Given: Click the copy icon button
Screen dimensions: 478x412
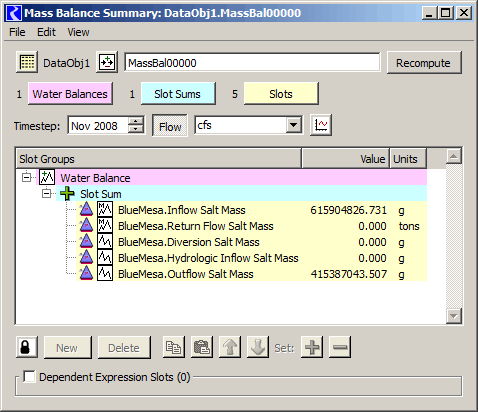Looking at the screenshot, I should click(x=174, y=347).
